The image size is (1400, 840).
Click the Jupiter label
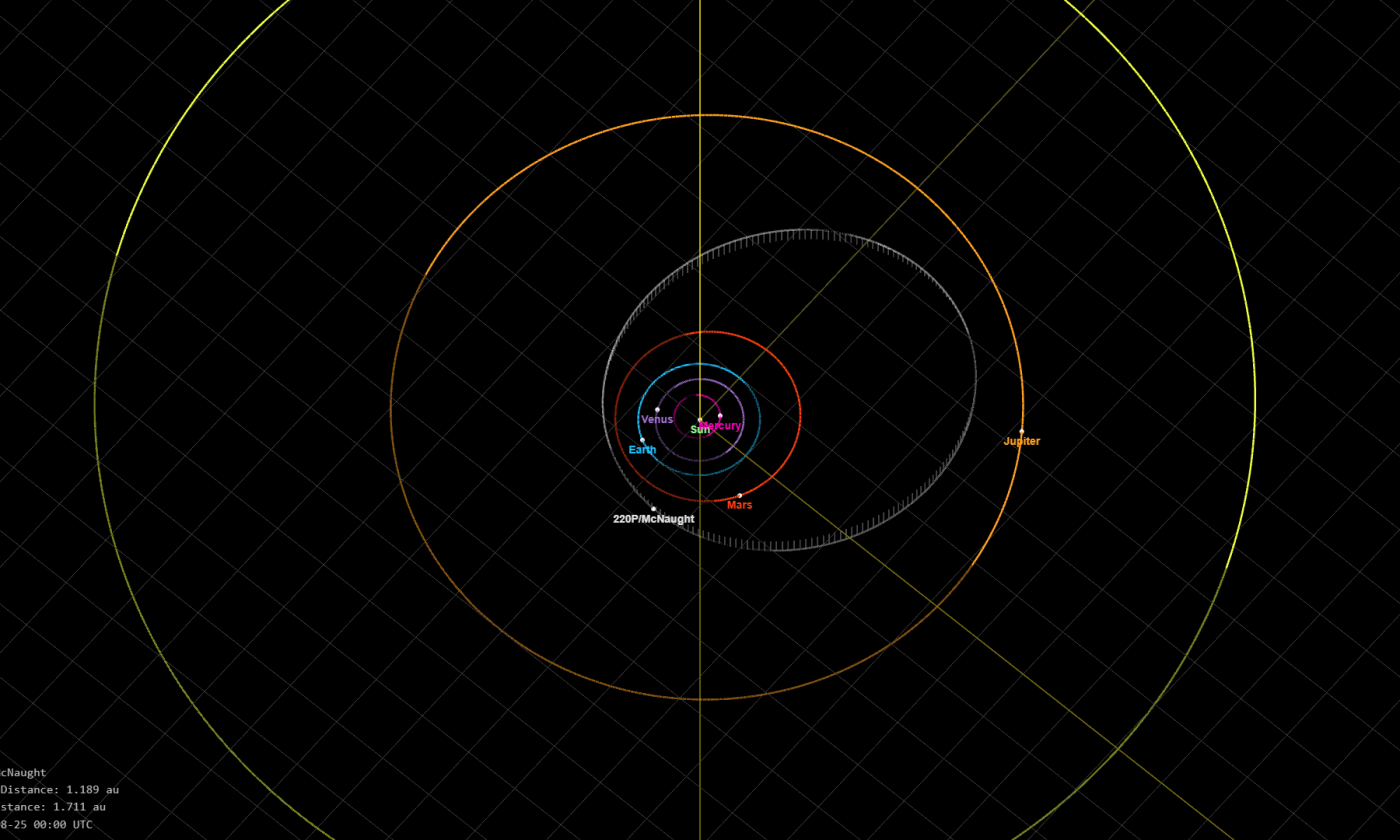(x=1021, y=441)
